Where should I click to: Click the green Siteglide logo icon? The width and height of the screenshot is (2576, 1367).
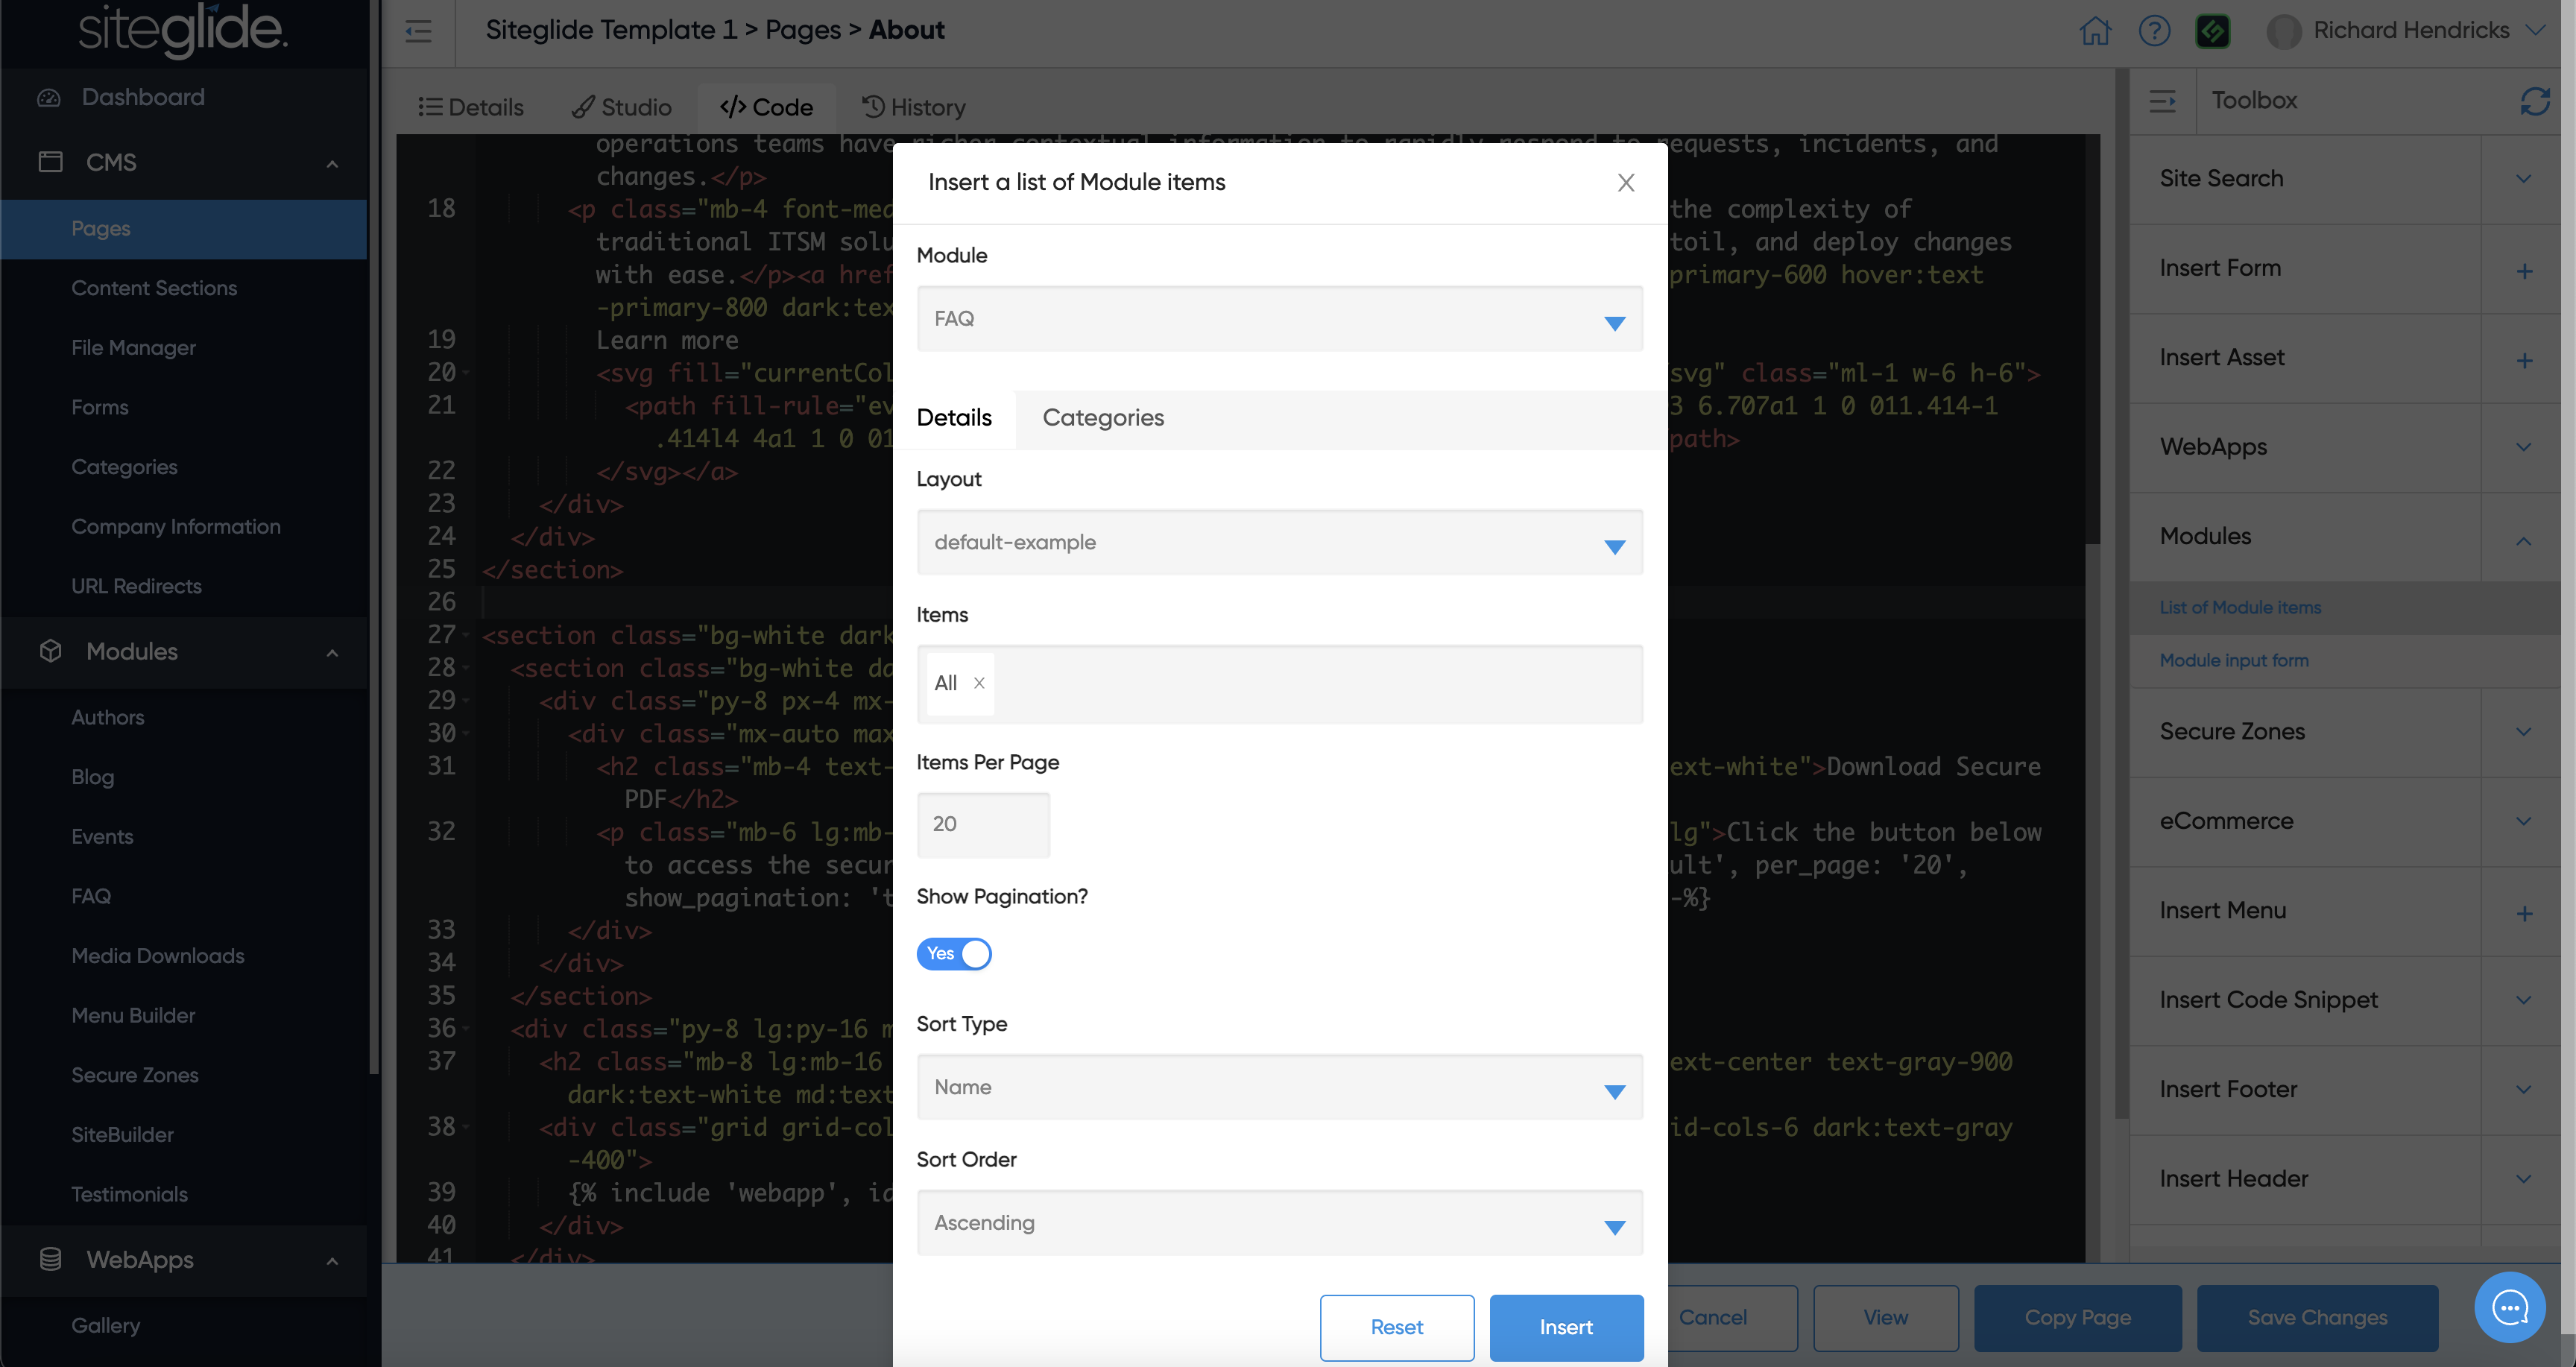point(2212,31)
